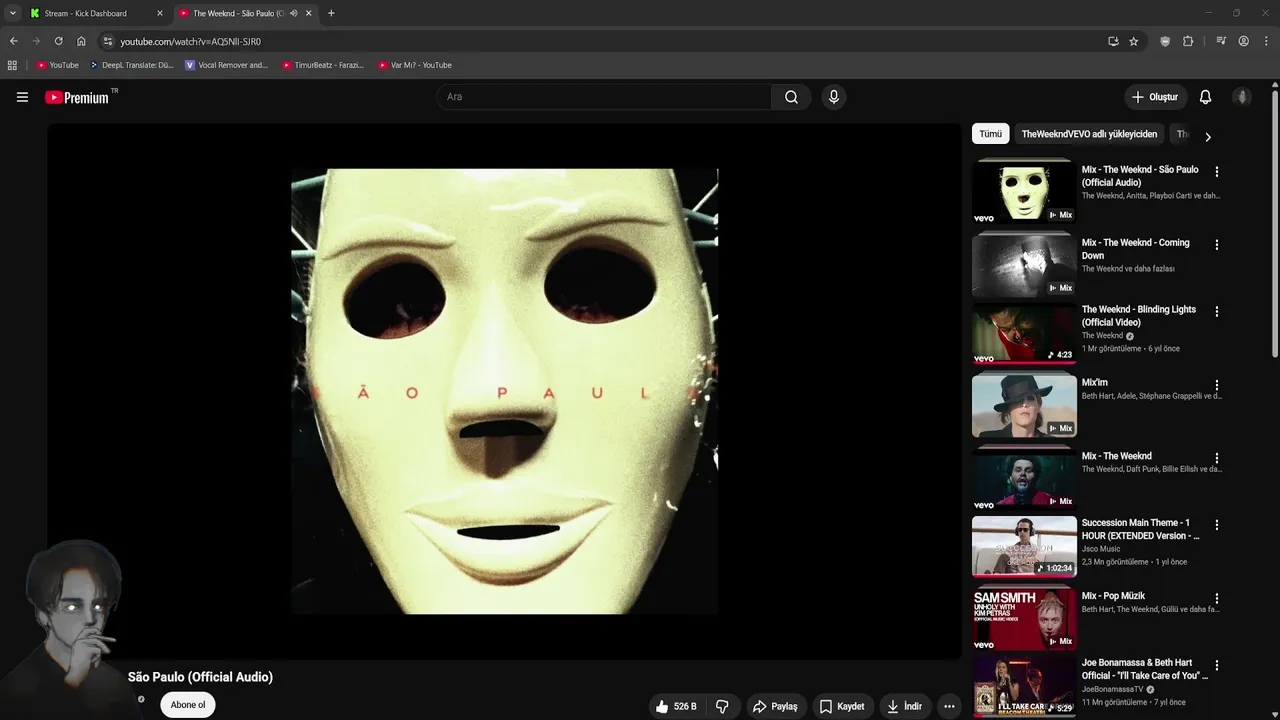Click the browser address bar URL
1280x720 pixels.
(190, 41)
